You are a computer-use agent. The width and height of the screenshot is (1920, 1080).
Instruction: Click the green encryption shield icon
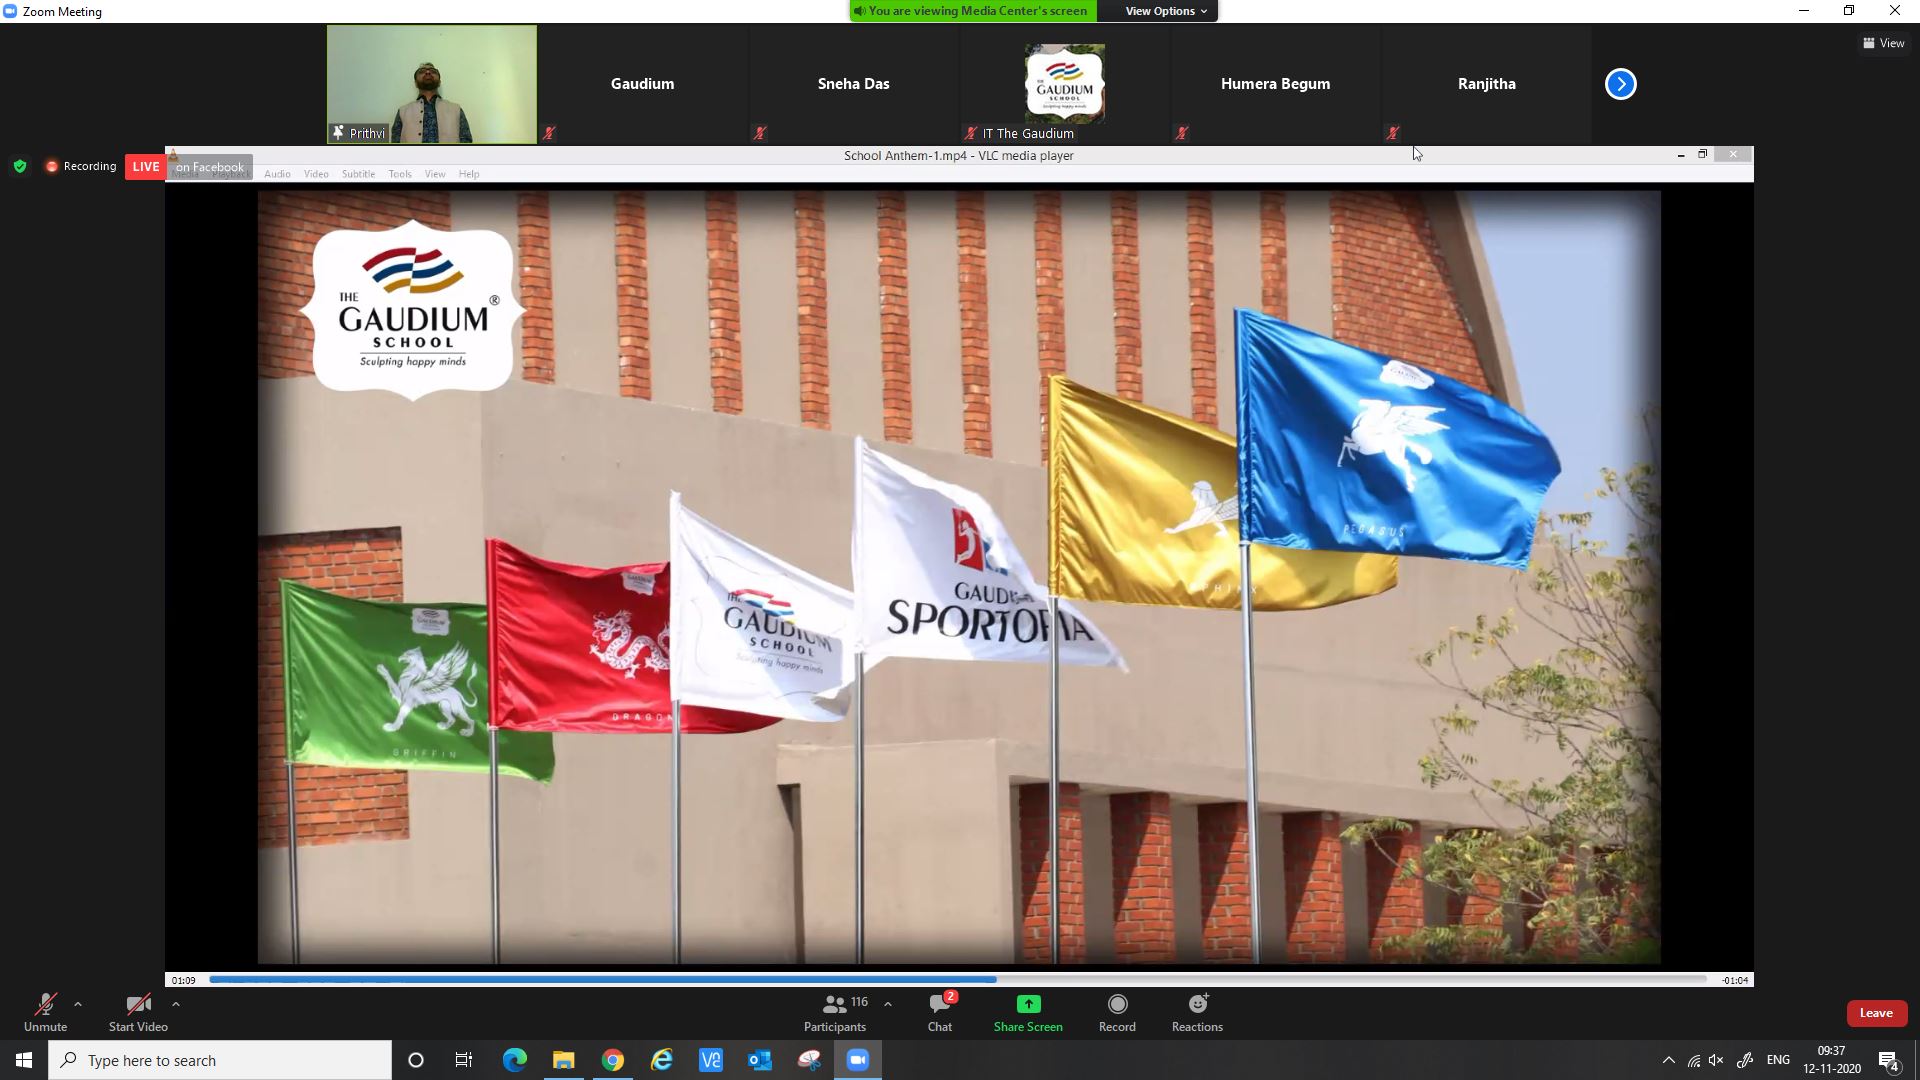20,166
